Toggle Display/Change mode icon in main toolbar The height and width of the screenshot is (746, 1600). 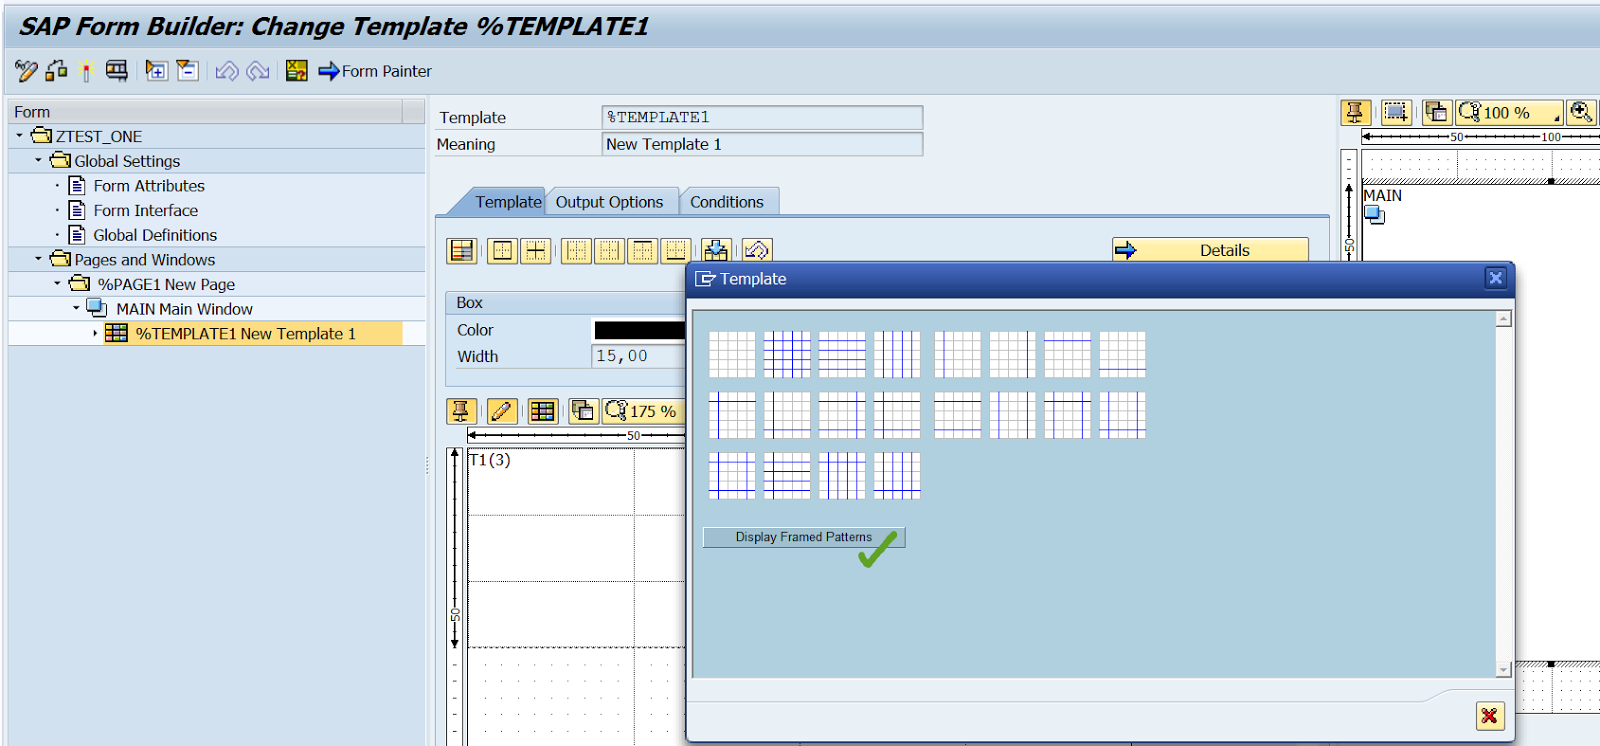26,71
